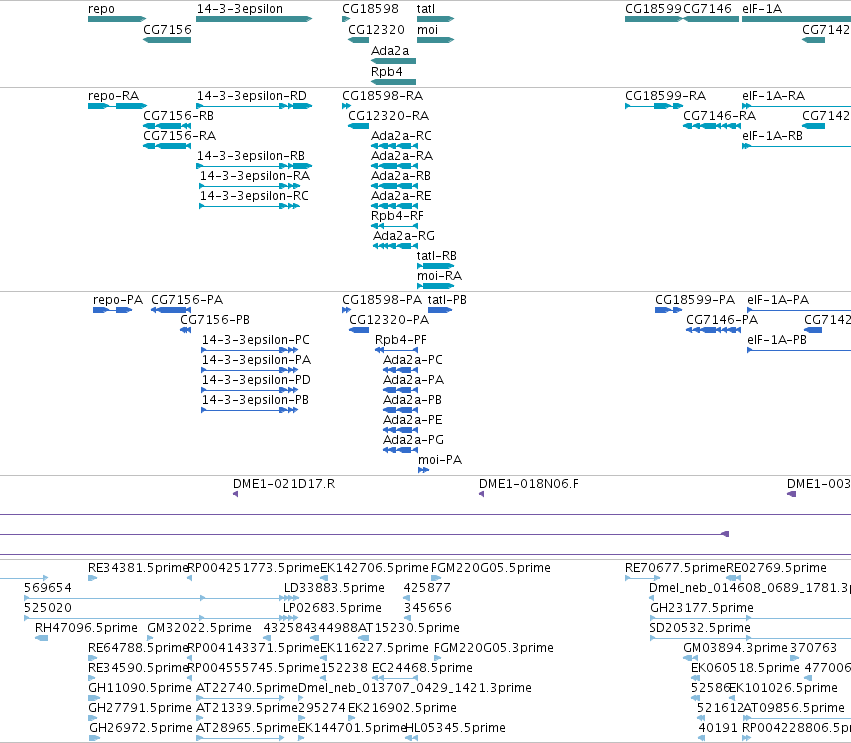Select the eIF-1A-RB transcript
The image size is (851, 743).
pyautogui.click(x=796, y=146)
